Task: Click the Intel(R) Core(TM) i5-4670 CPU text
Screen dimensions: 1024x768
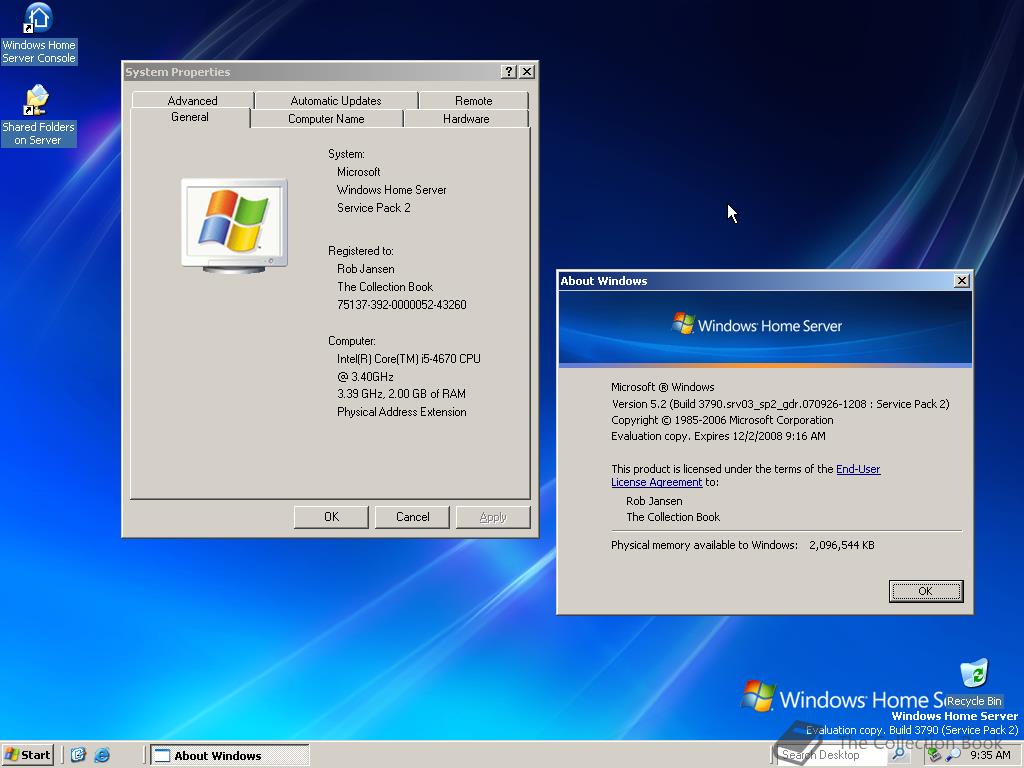Action: pyautogui.click(x=409, y=359)
